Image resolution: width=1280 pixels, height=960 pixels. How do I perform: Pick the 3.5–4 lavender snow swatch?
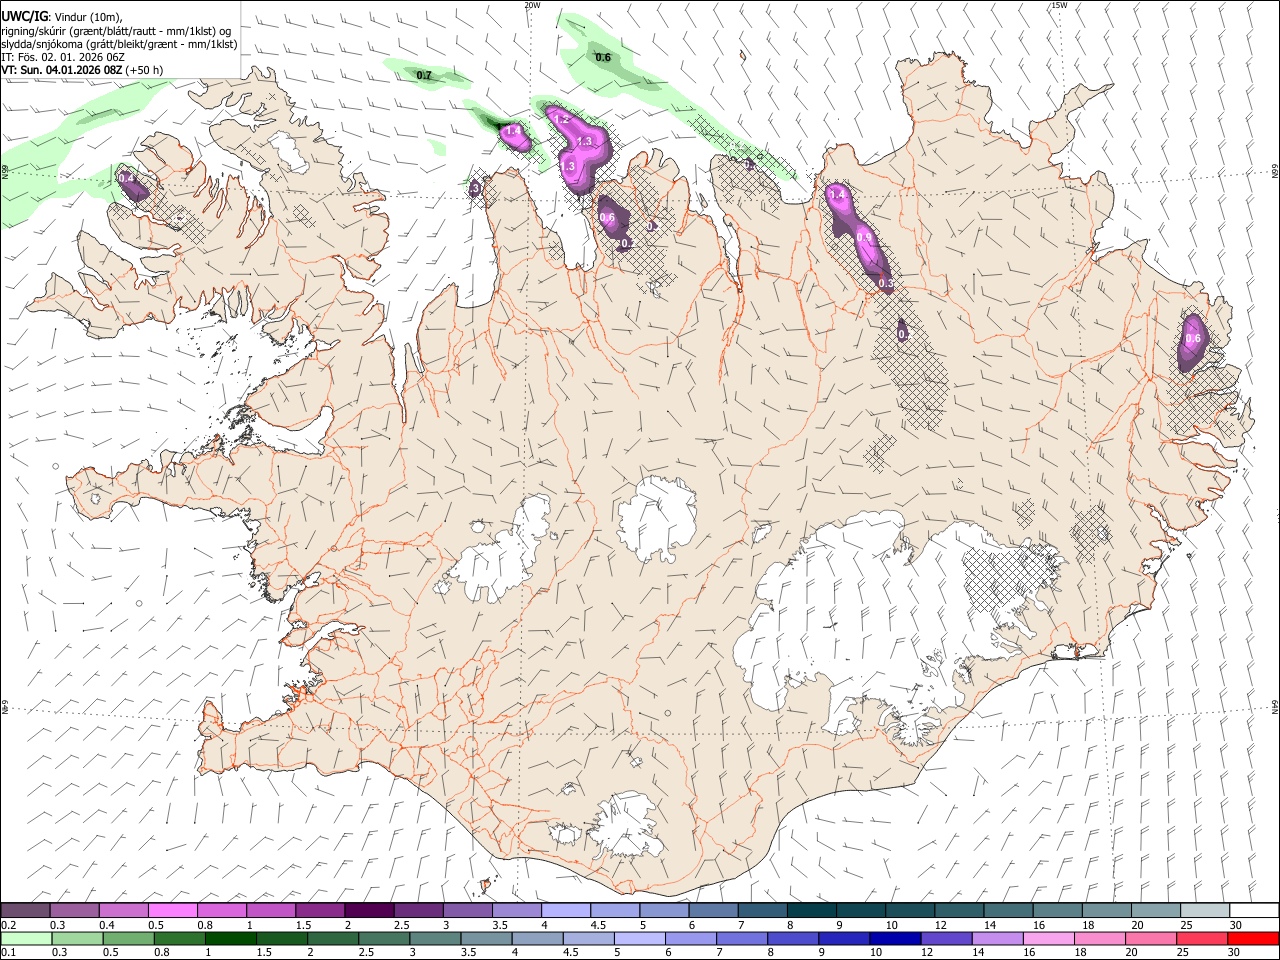pos(517,911)
